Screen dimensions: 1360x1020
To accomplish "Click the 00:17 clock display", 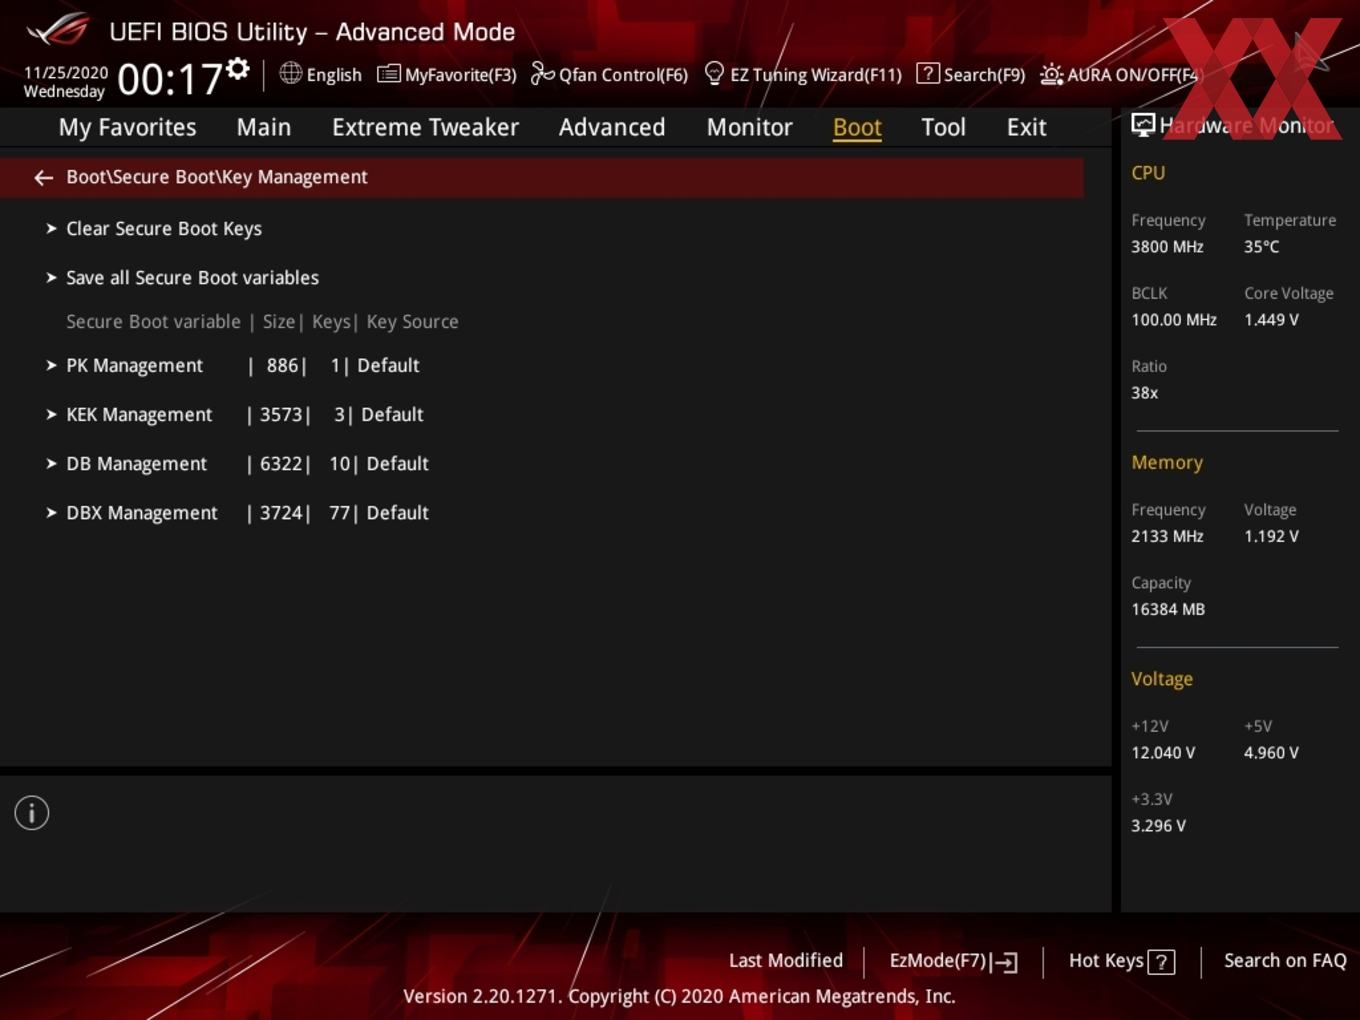I will (x=170, y=79).
